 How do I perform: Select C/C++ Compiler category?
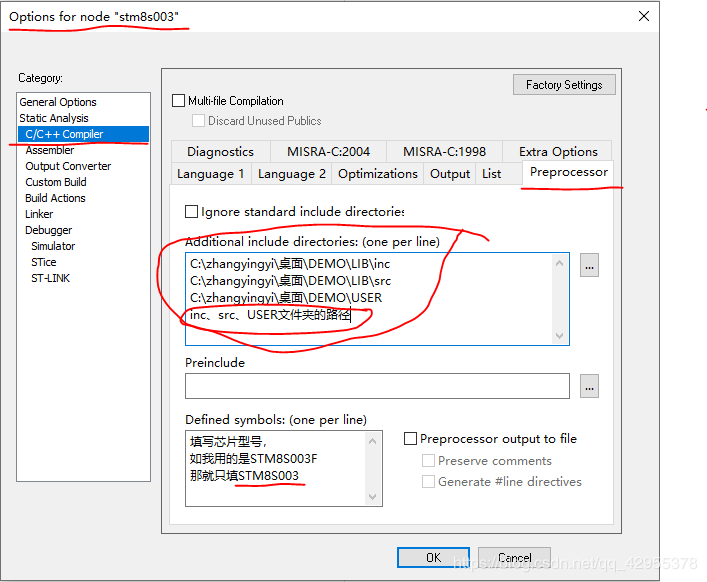point(83,134)
